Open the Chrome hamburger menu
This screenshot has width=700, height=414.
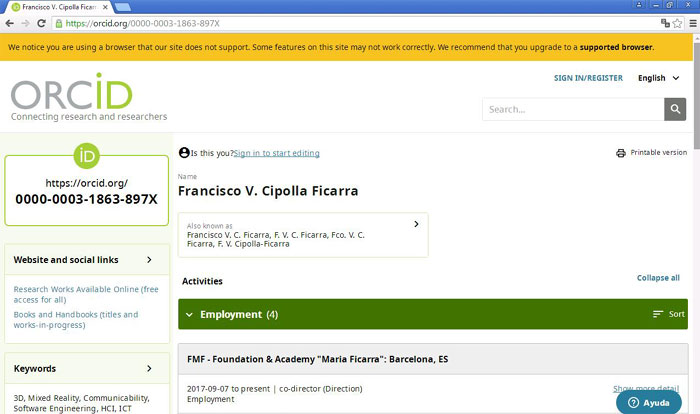(693, 23)
